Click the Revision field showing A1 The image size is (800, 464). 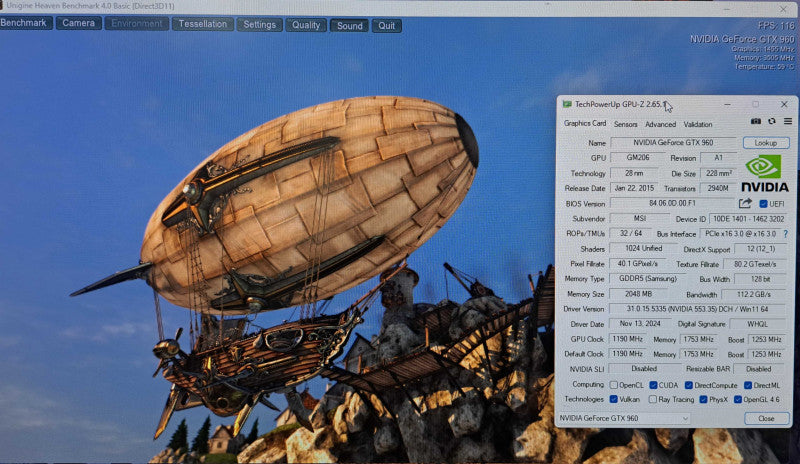click(x=718, y=158)
